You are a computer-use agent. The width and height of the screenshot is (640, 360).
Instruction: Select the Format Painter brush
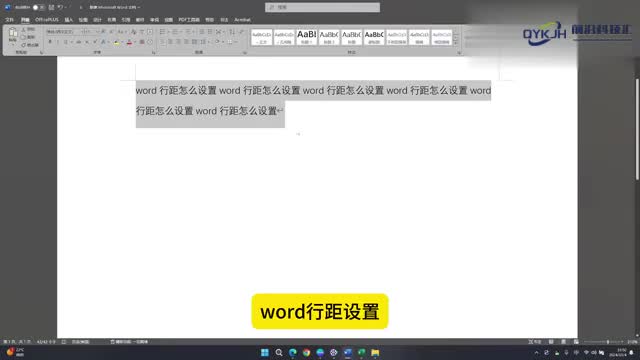point(24,44)
